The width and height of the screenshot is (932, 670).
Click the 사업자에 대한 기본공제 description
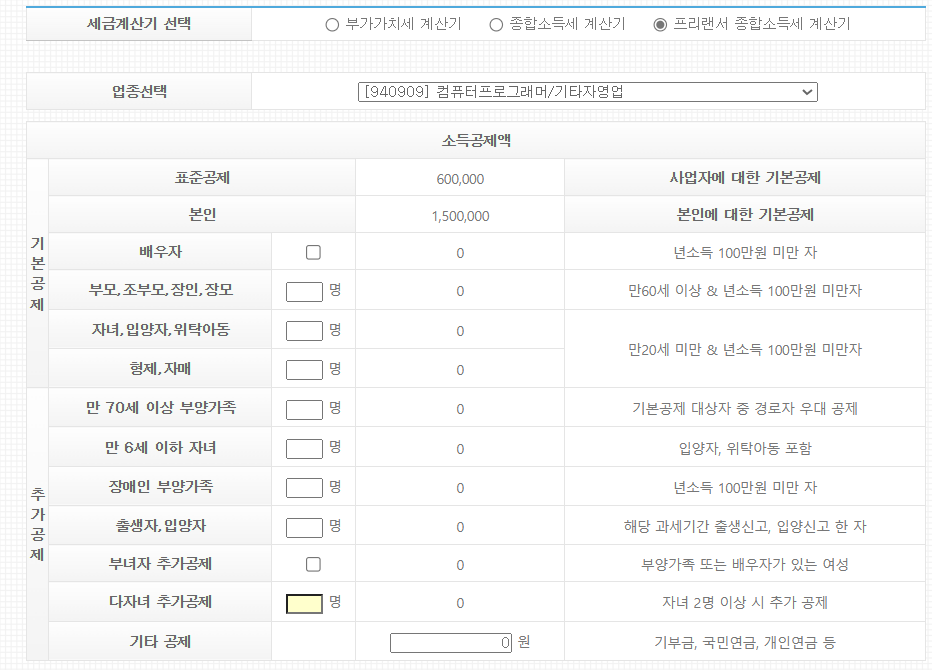click(745, 178)
